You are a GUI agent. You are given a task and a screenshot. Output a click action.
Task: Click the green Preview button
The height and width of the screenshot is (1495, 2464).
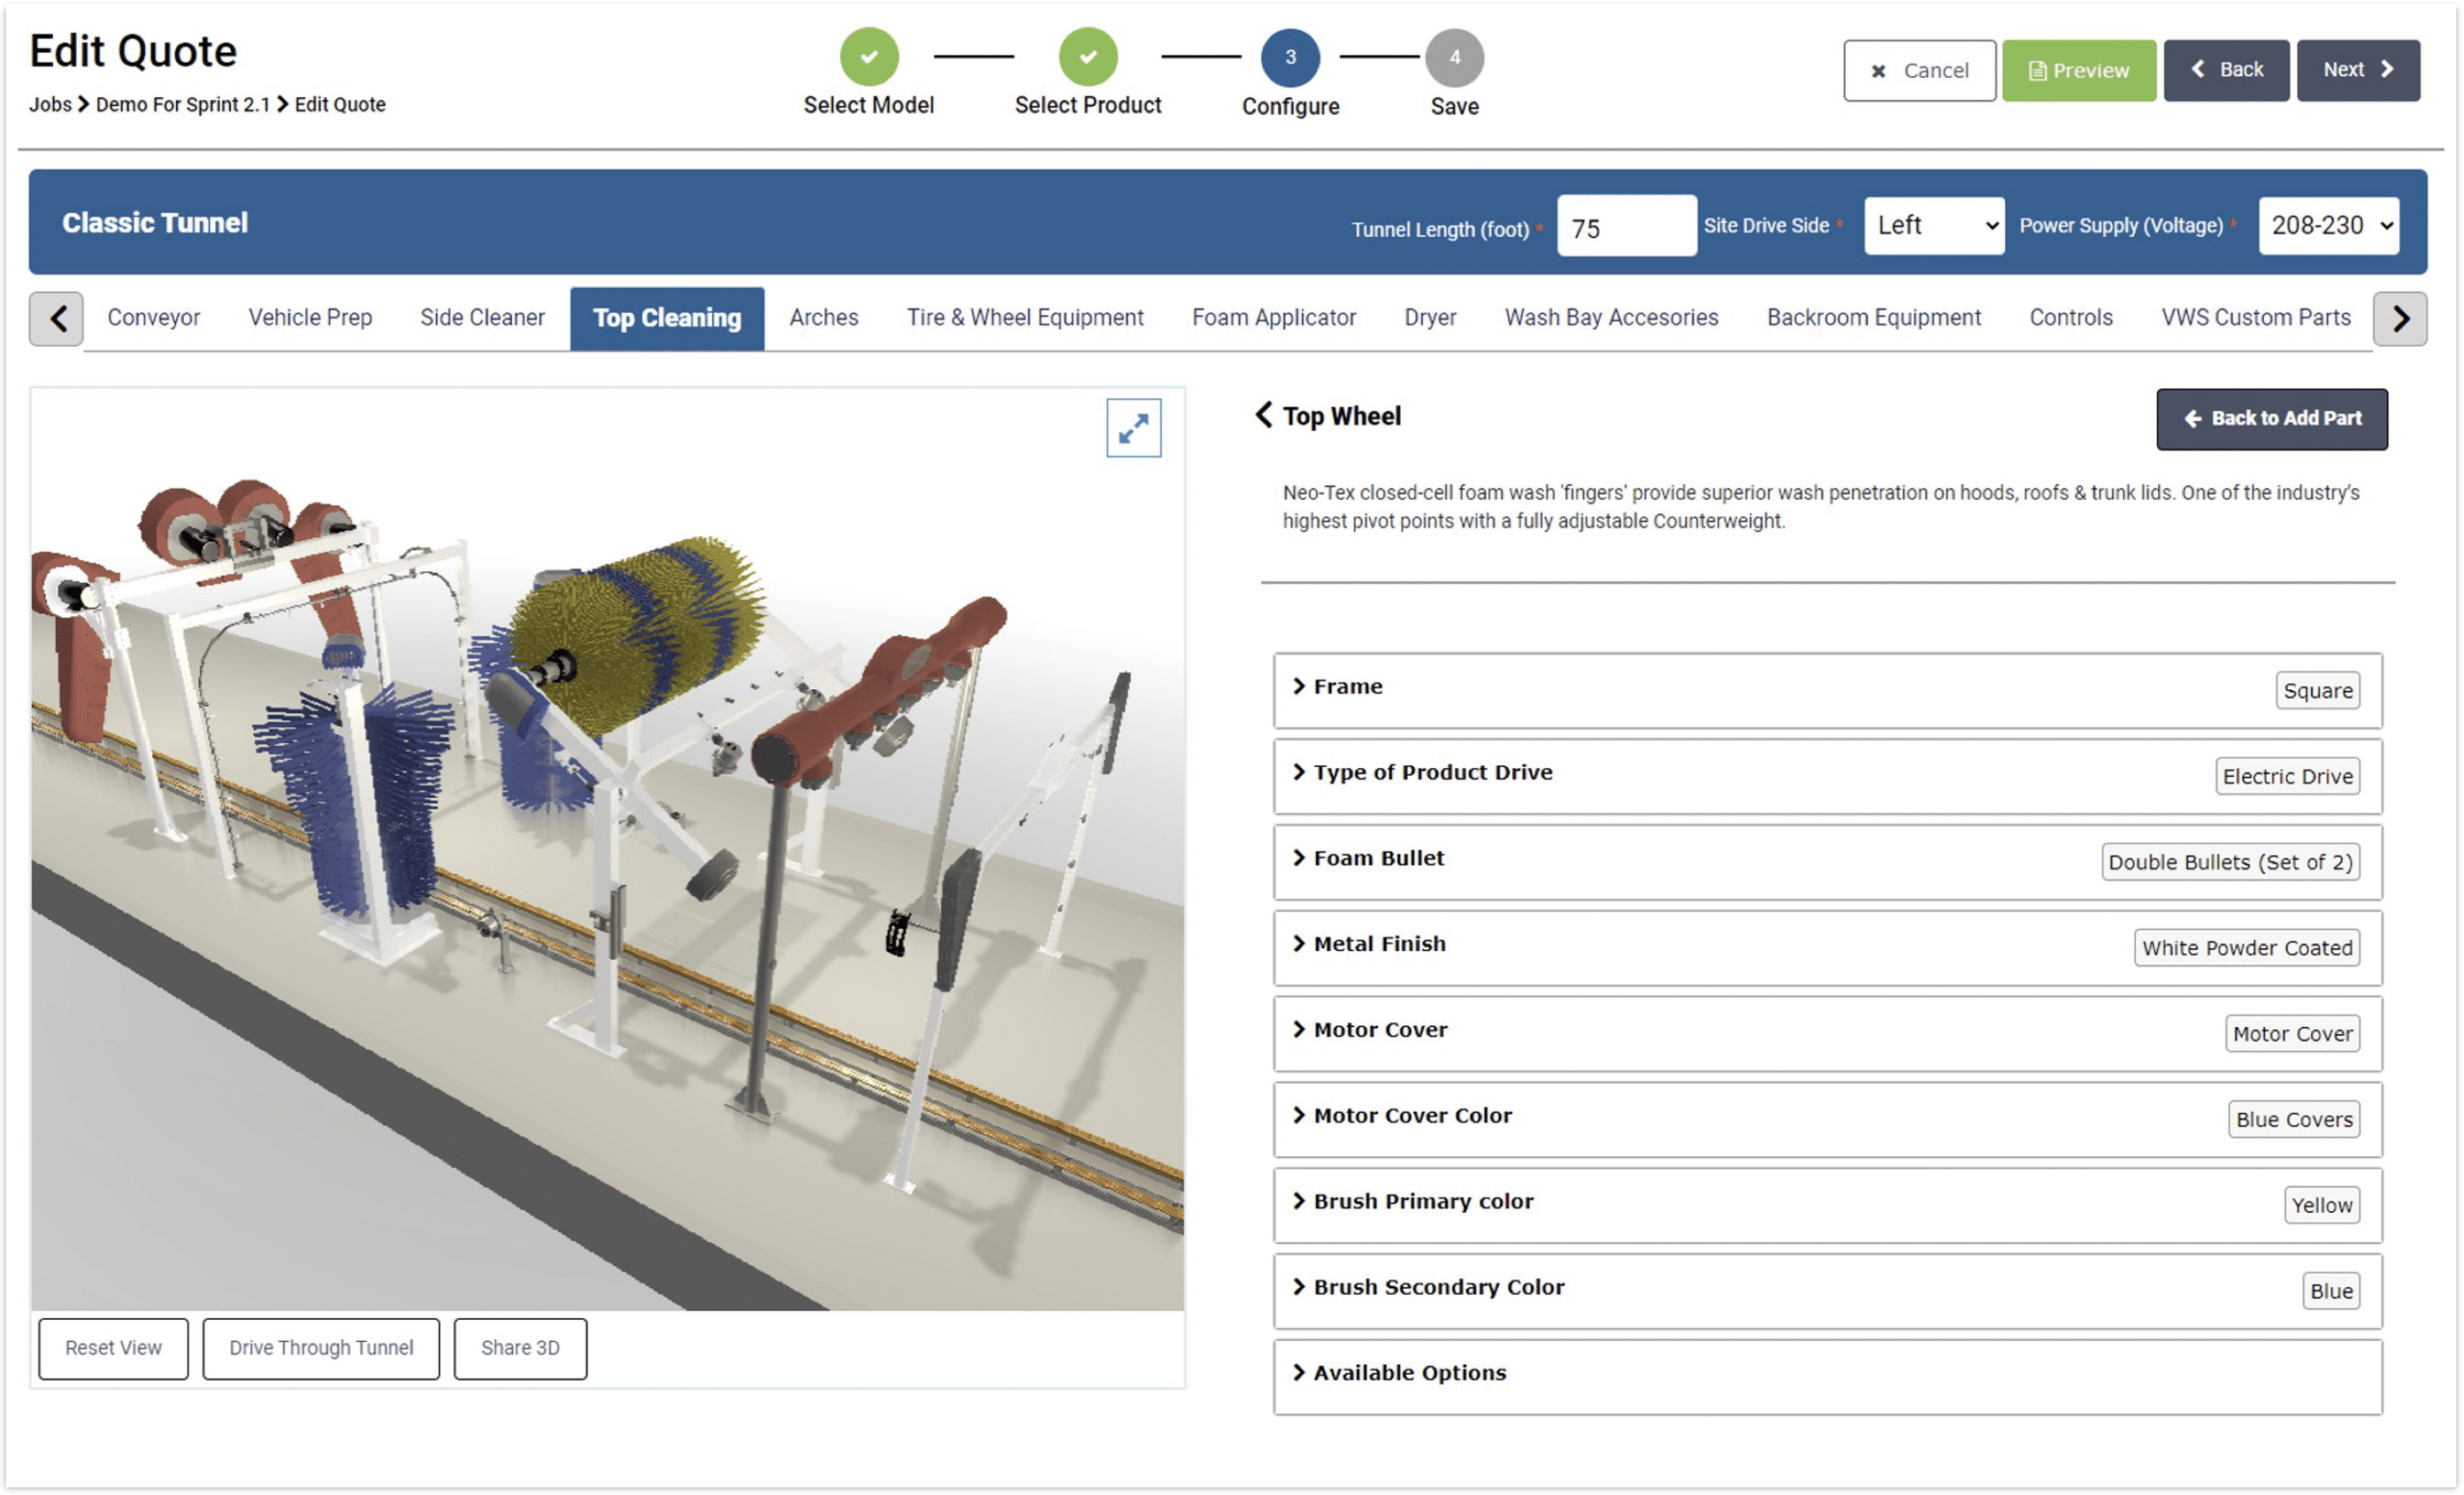2078,71
